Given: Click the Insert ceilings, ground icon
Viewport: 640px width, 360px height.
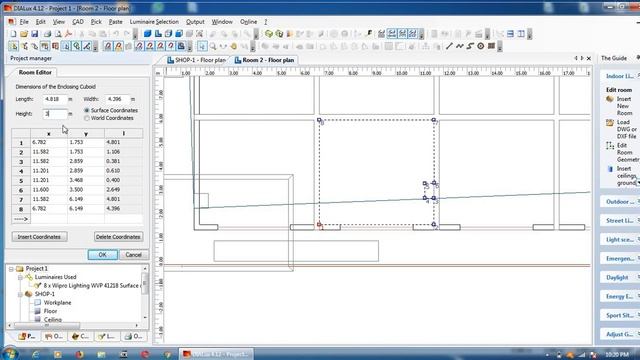Looking at the screenshot, I should tap(610, 169).
